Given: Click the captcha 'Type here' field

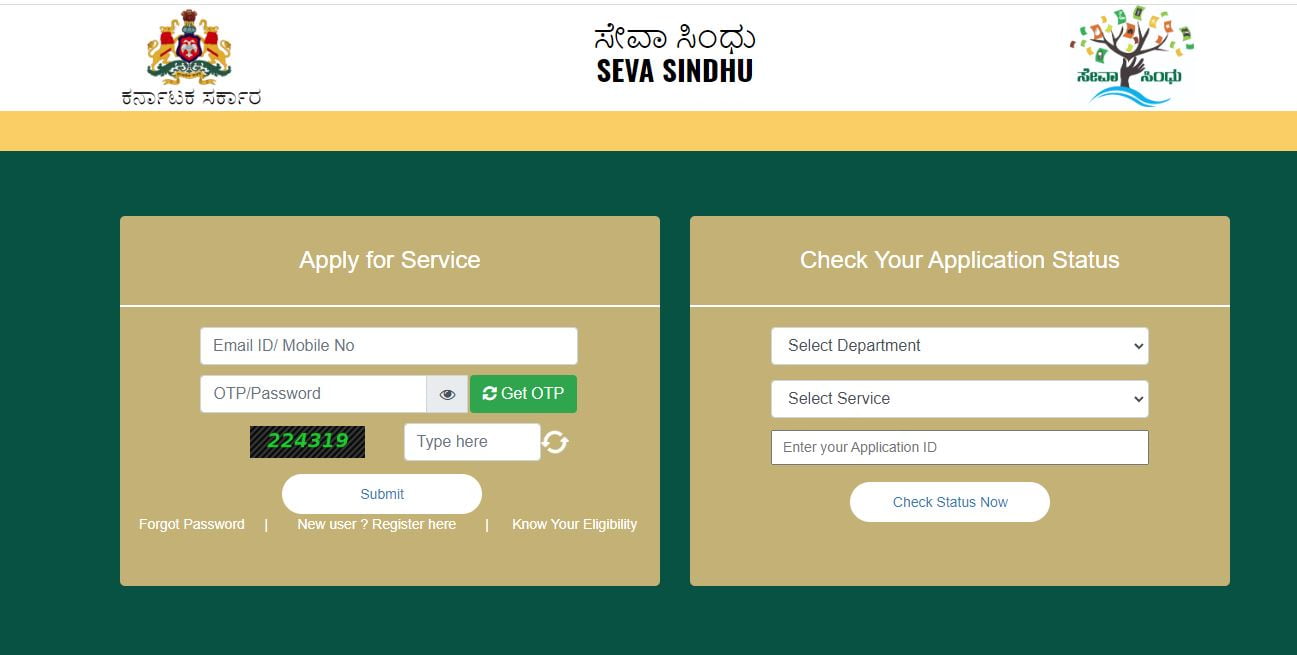Looking at the screenshot, I should 472,442.
